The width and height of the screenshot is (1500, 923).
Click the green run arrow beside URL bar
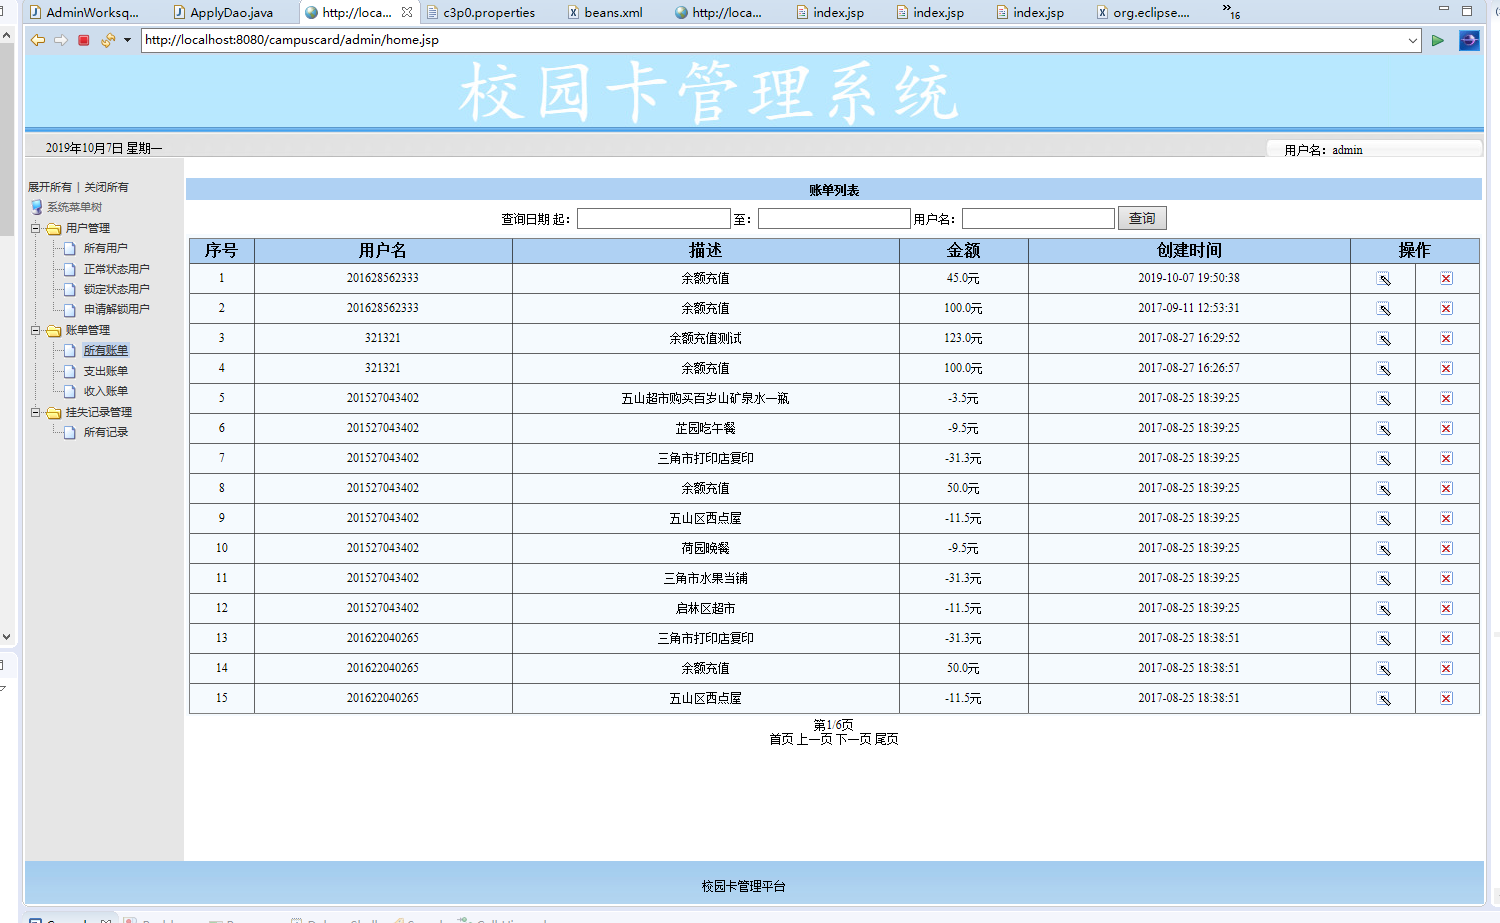[x=1438, y=41]
